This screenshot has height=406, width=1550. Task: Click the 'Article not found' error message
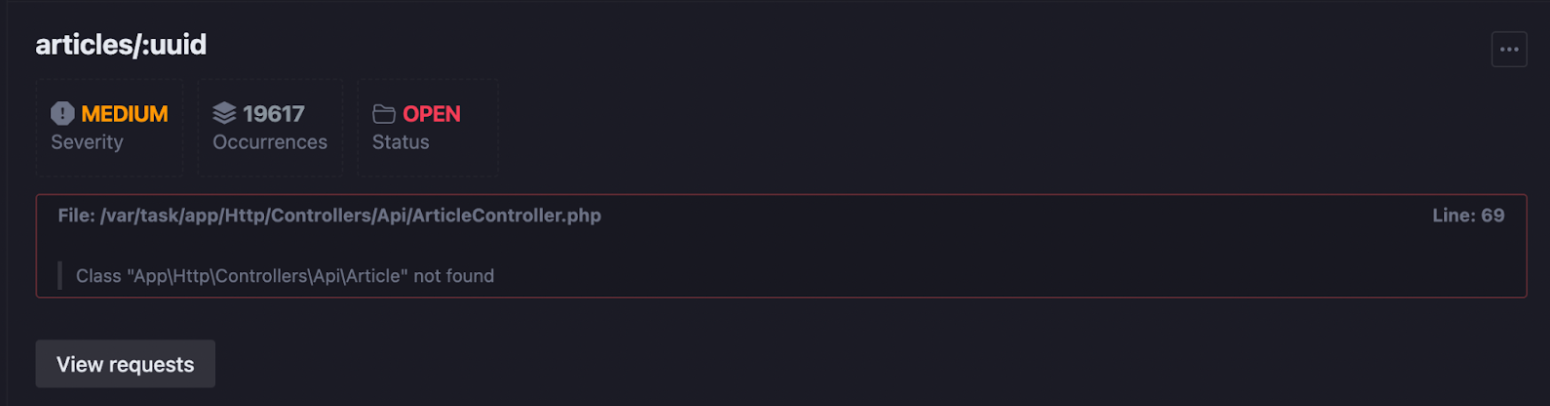click(285, 275)
